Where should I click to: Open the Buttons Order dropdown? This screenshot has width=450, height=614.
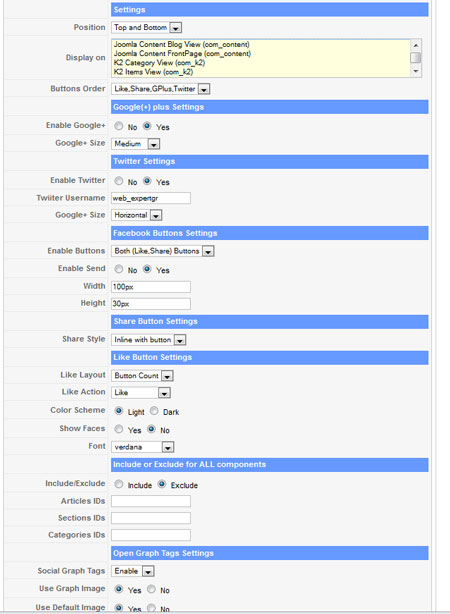(161, 89)
